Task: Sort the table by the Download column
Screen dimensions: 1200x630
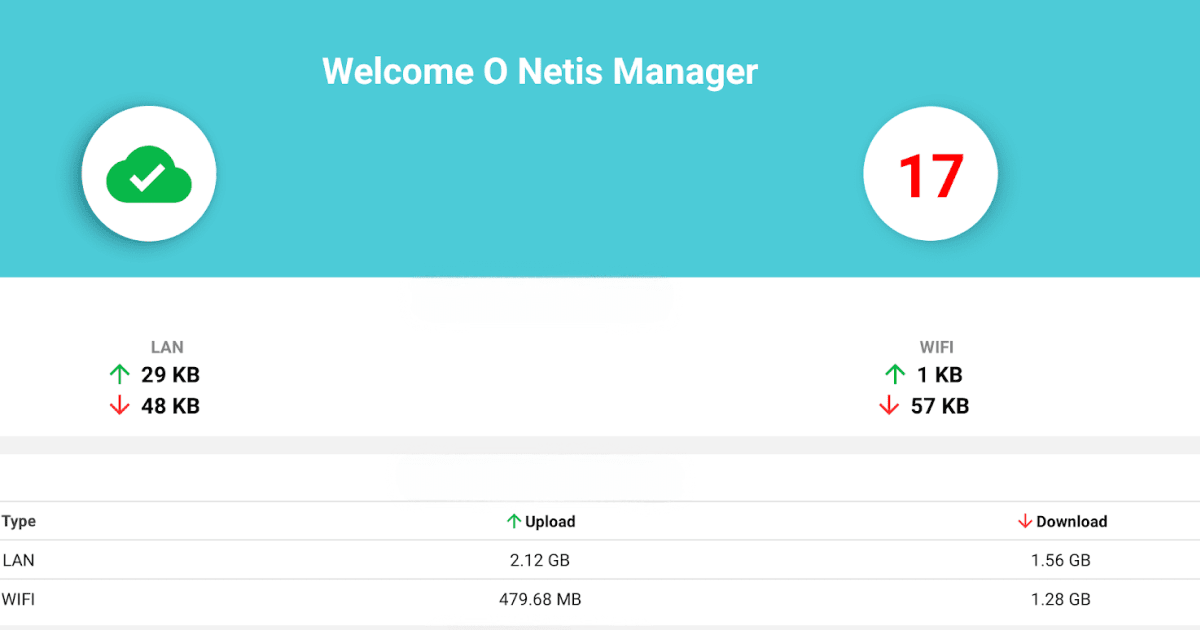Action: click(1071, 521)
